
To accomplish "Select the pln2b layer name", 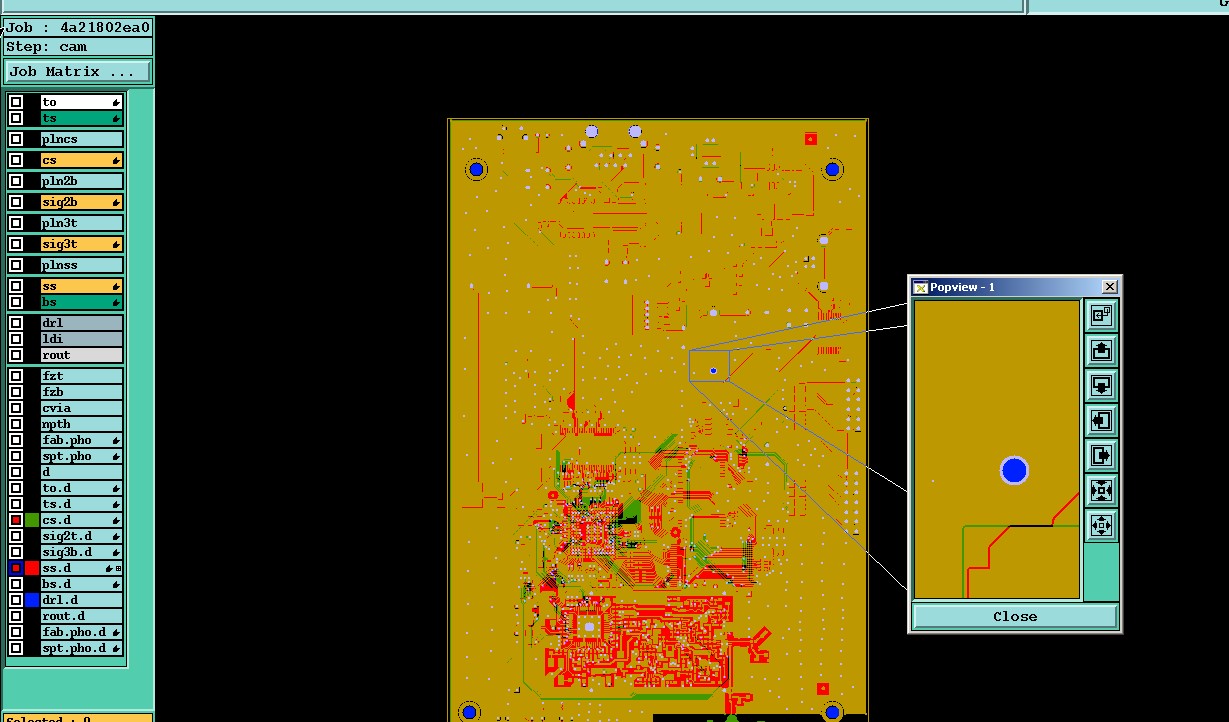I will pyautogui.click(x=82, y=181).
